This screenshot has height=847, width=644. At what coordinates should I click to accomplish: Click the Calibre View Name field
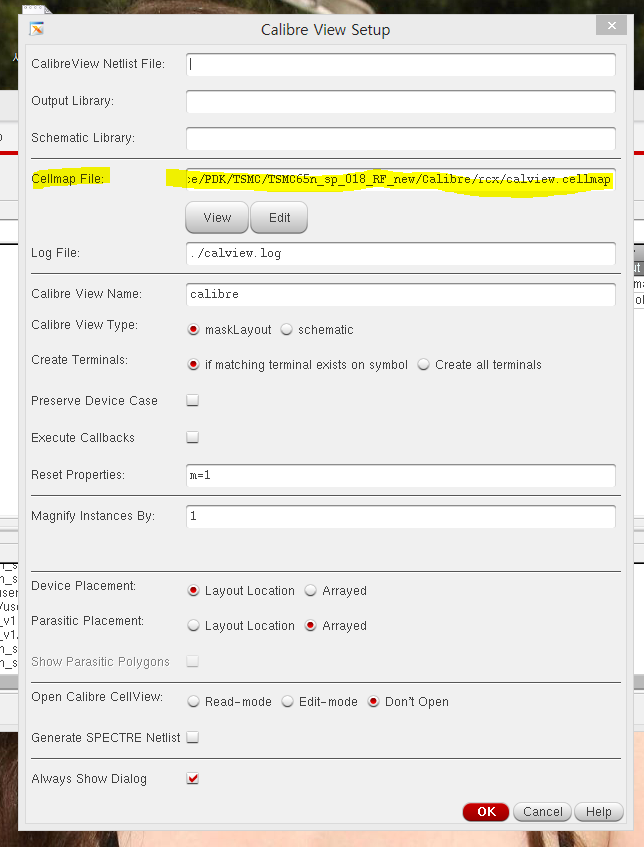point(400,294)
